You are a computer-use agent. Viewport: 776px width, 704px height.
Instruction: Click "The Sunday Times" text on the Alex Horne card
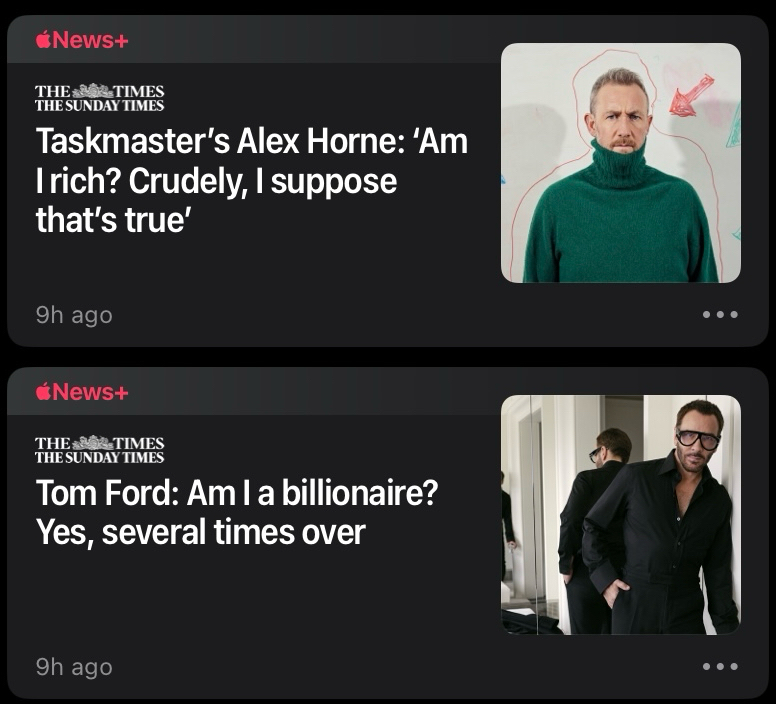tap(99, 105)
